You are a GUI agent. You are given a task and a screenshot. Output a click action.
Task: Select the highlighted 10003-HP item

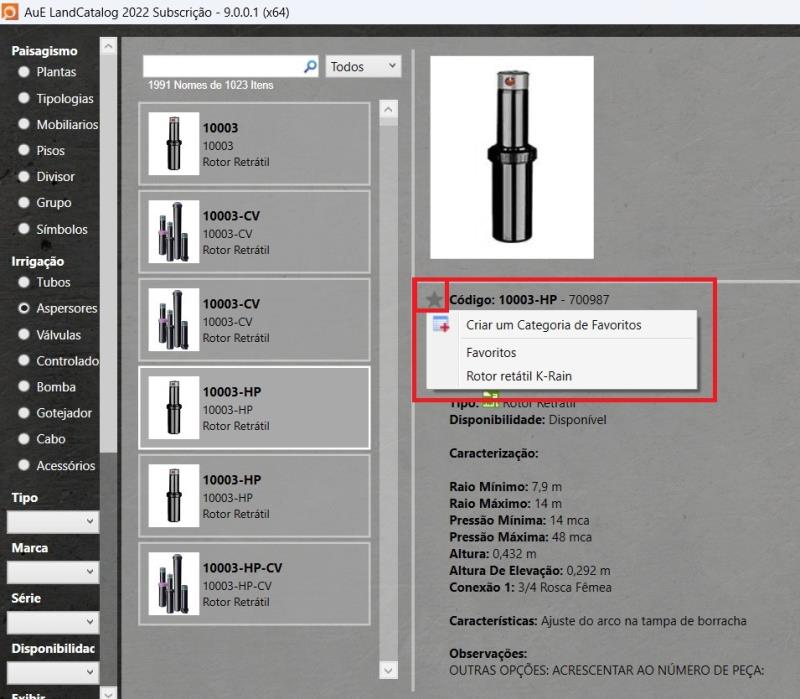coord(254,408)
